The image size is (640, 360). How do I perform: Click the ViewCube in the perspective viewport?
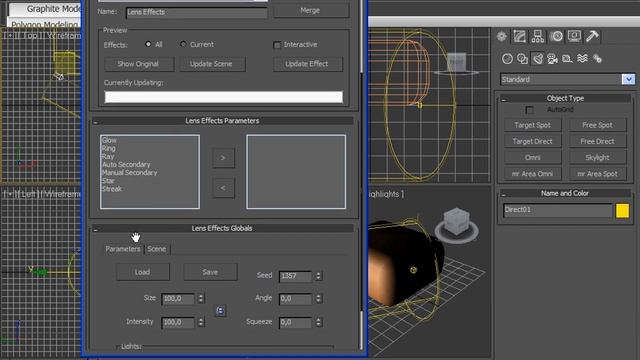tap(457, 223)
